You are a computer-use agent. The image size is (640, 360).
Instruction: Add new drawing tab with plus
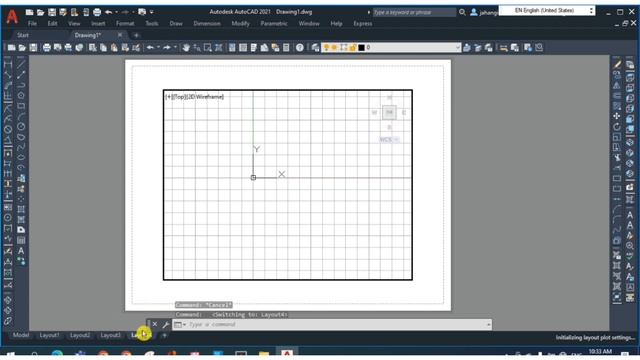pos(136,36)
